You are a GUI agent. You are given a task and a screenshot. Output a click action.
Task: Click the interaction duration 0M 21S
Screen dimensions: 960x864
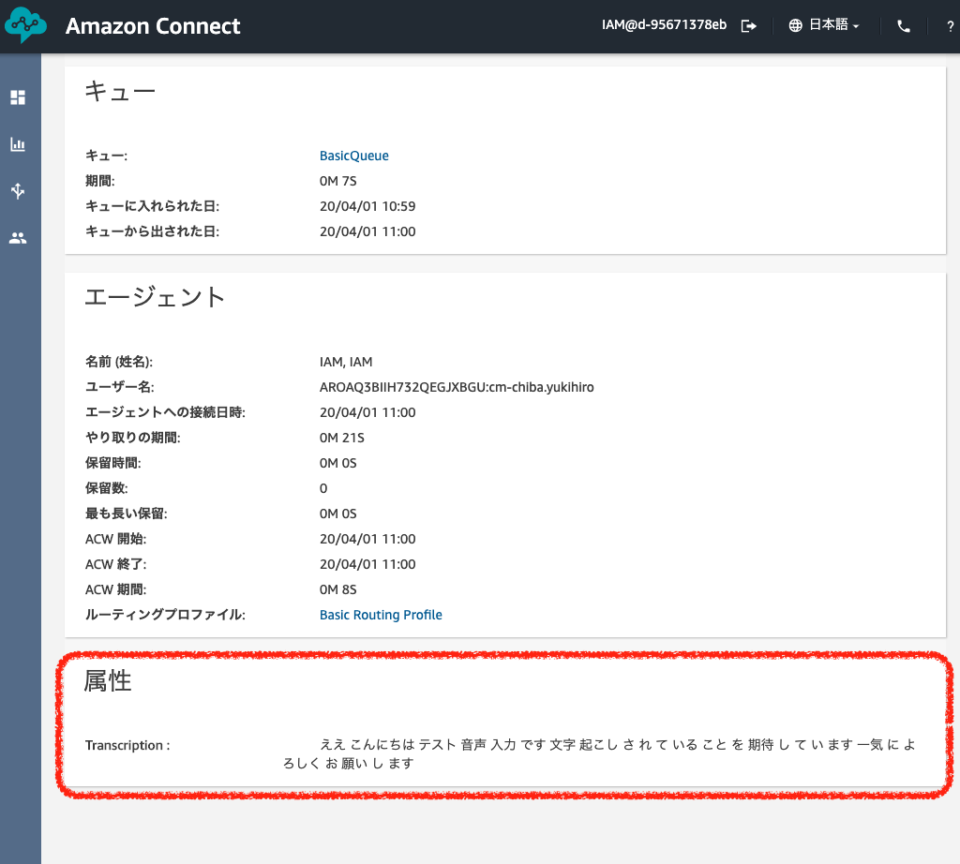(x=342, y=438)
